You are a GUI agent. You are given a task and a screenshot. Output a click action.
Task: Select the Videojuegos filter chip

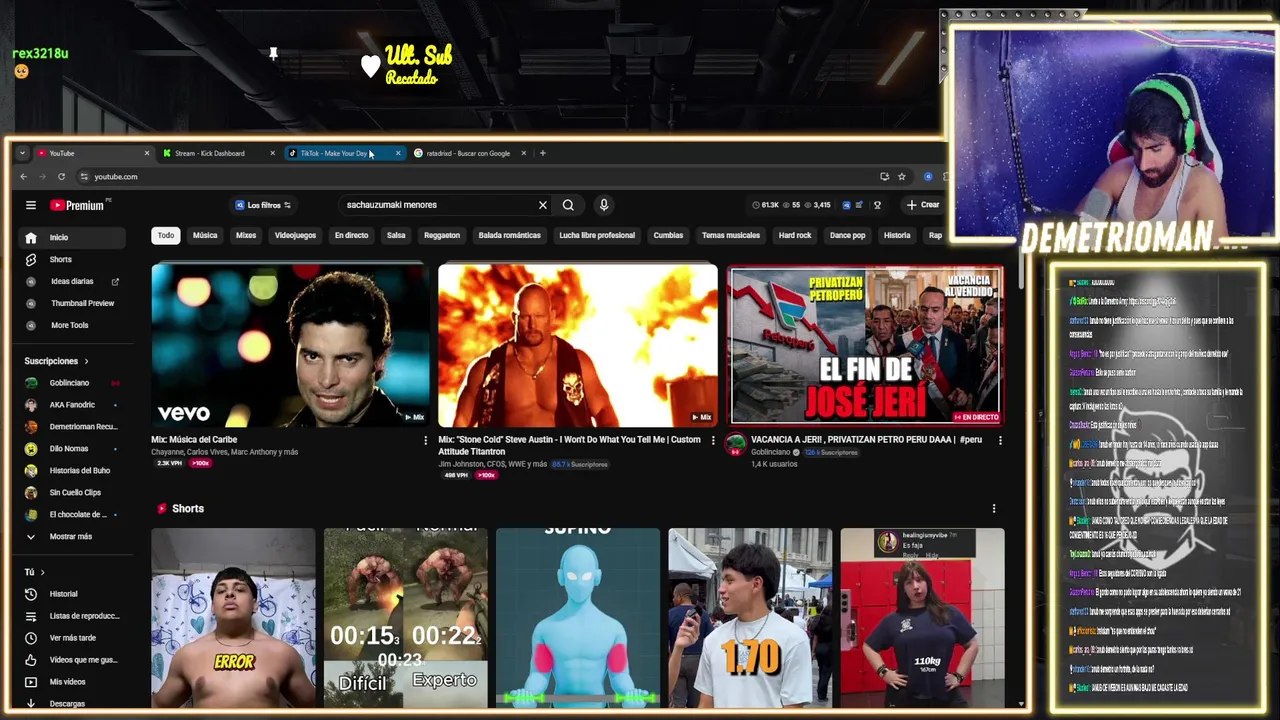[x=295, y=235]
